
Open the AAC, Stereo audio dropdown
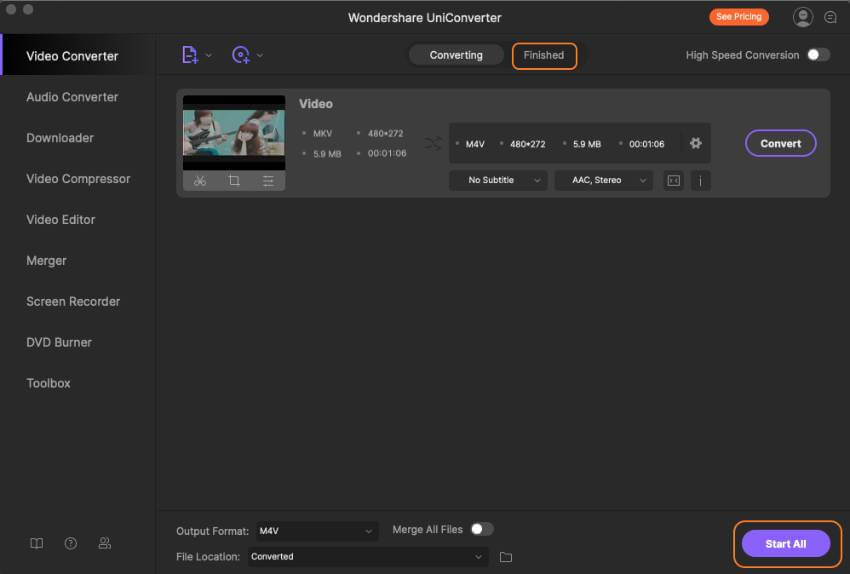coord(603,180)
